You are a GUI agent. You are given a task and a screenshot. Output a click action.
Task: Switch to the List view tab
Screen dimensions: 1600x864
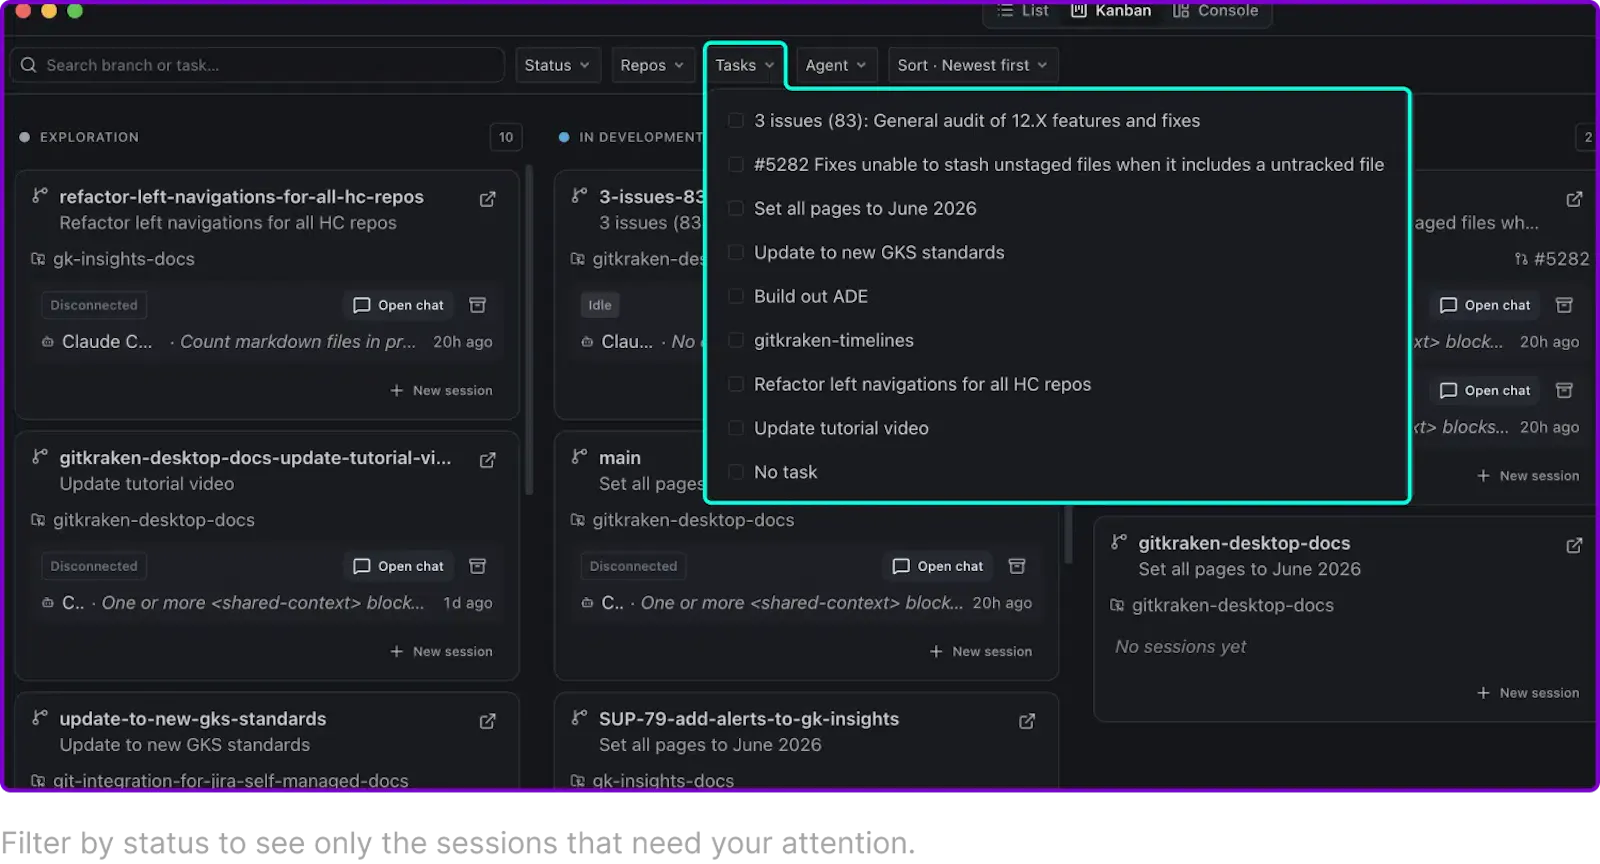pos(1023,11)
